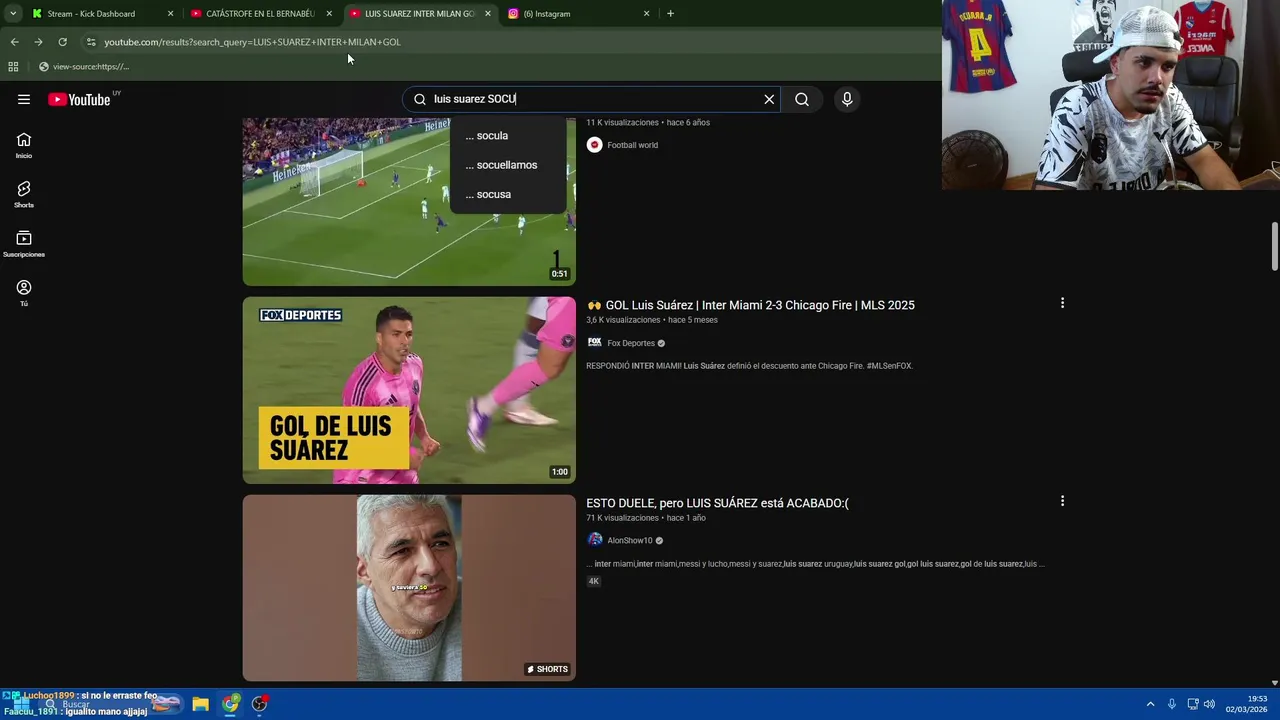This screenshot has height=720, width=1280.
Task: Visit the Fox Deportes channel name
Action: coord(631,343)
